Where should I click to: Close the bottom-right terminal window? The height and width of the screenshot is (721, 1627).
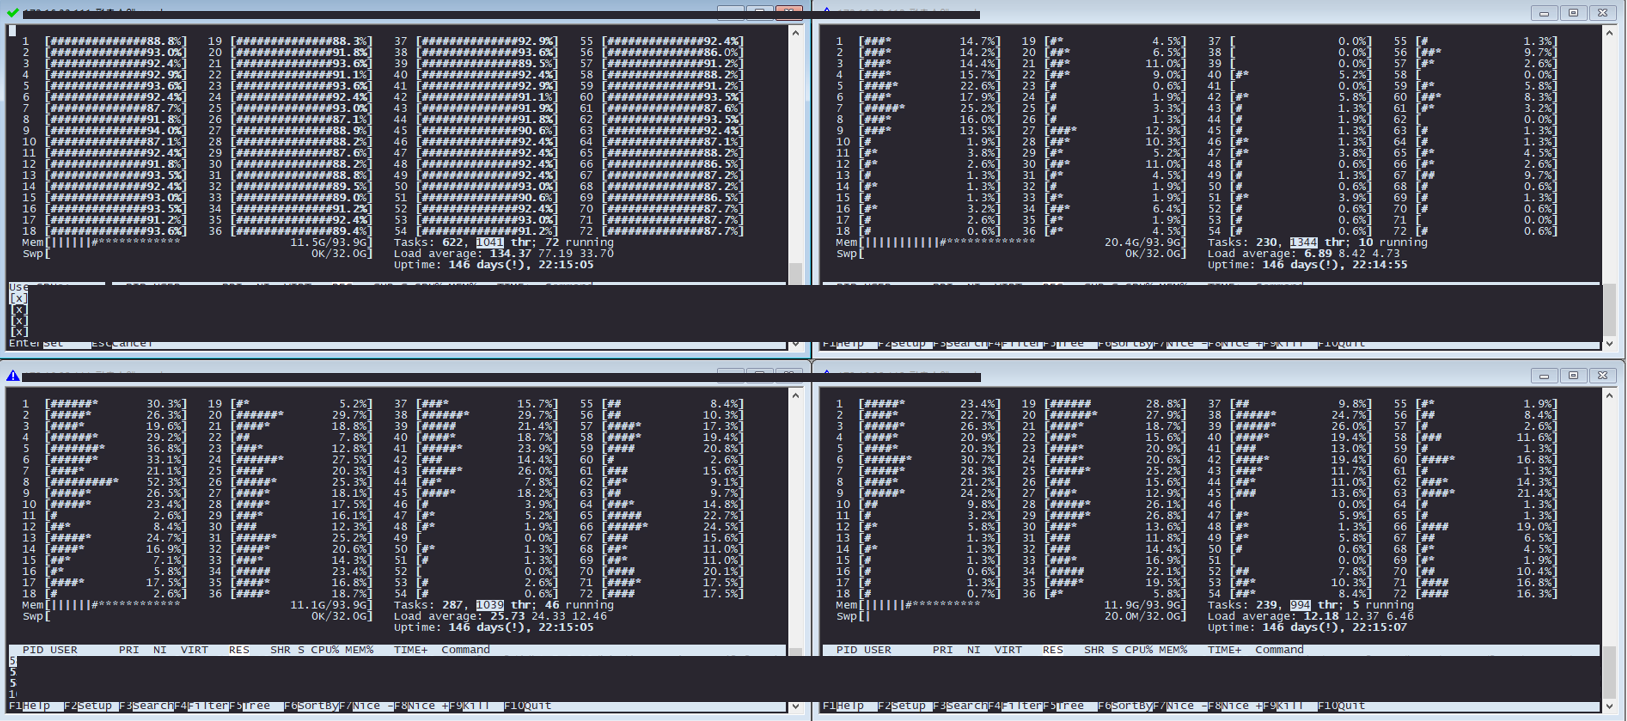(x=1602, y=376)
